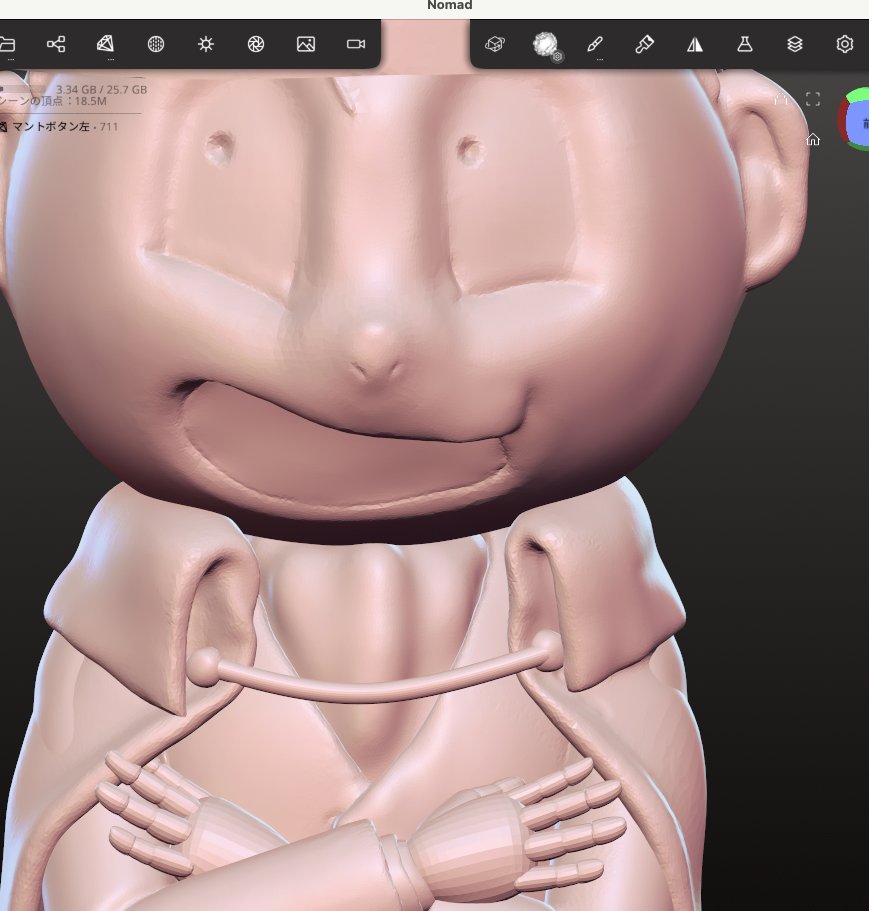The width and height of the screenshot is (869, 911).
Task: Open the Camera settings menu
Action: (356, 44)
